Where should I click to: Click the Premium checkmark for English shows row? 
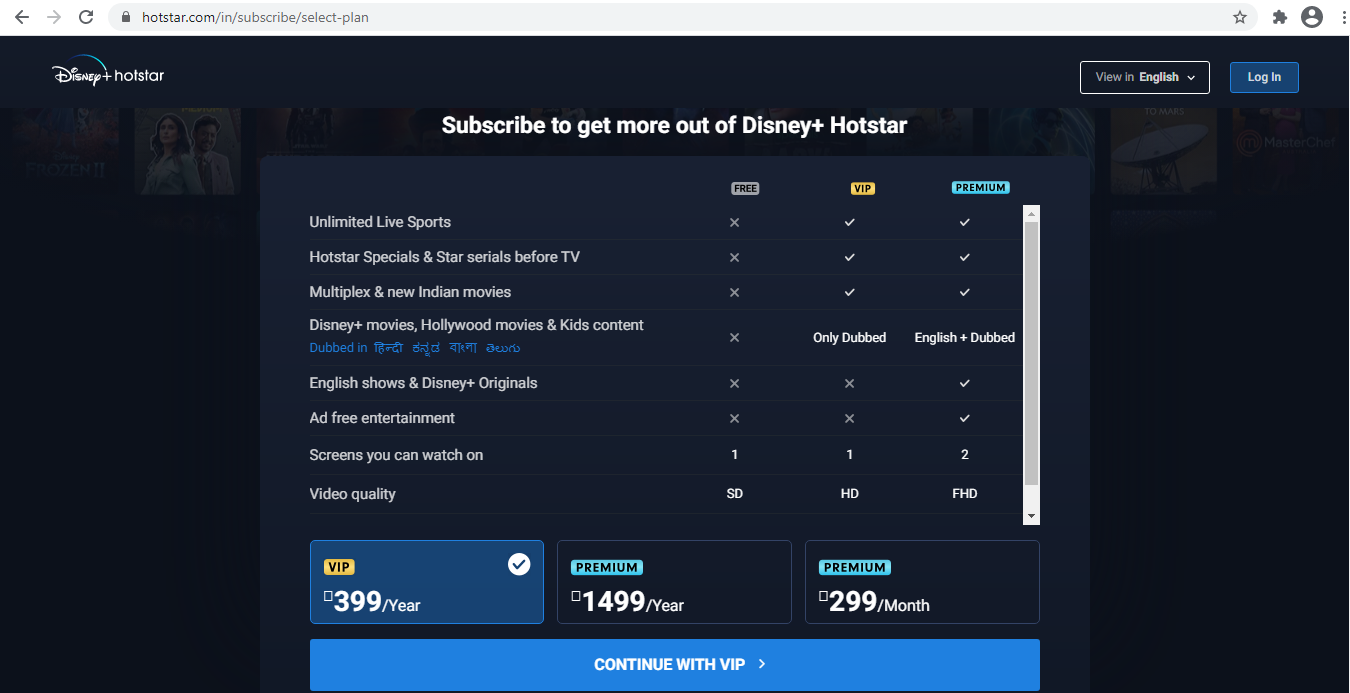coord(965,383)
